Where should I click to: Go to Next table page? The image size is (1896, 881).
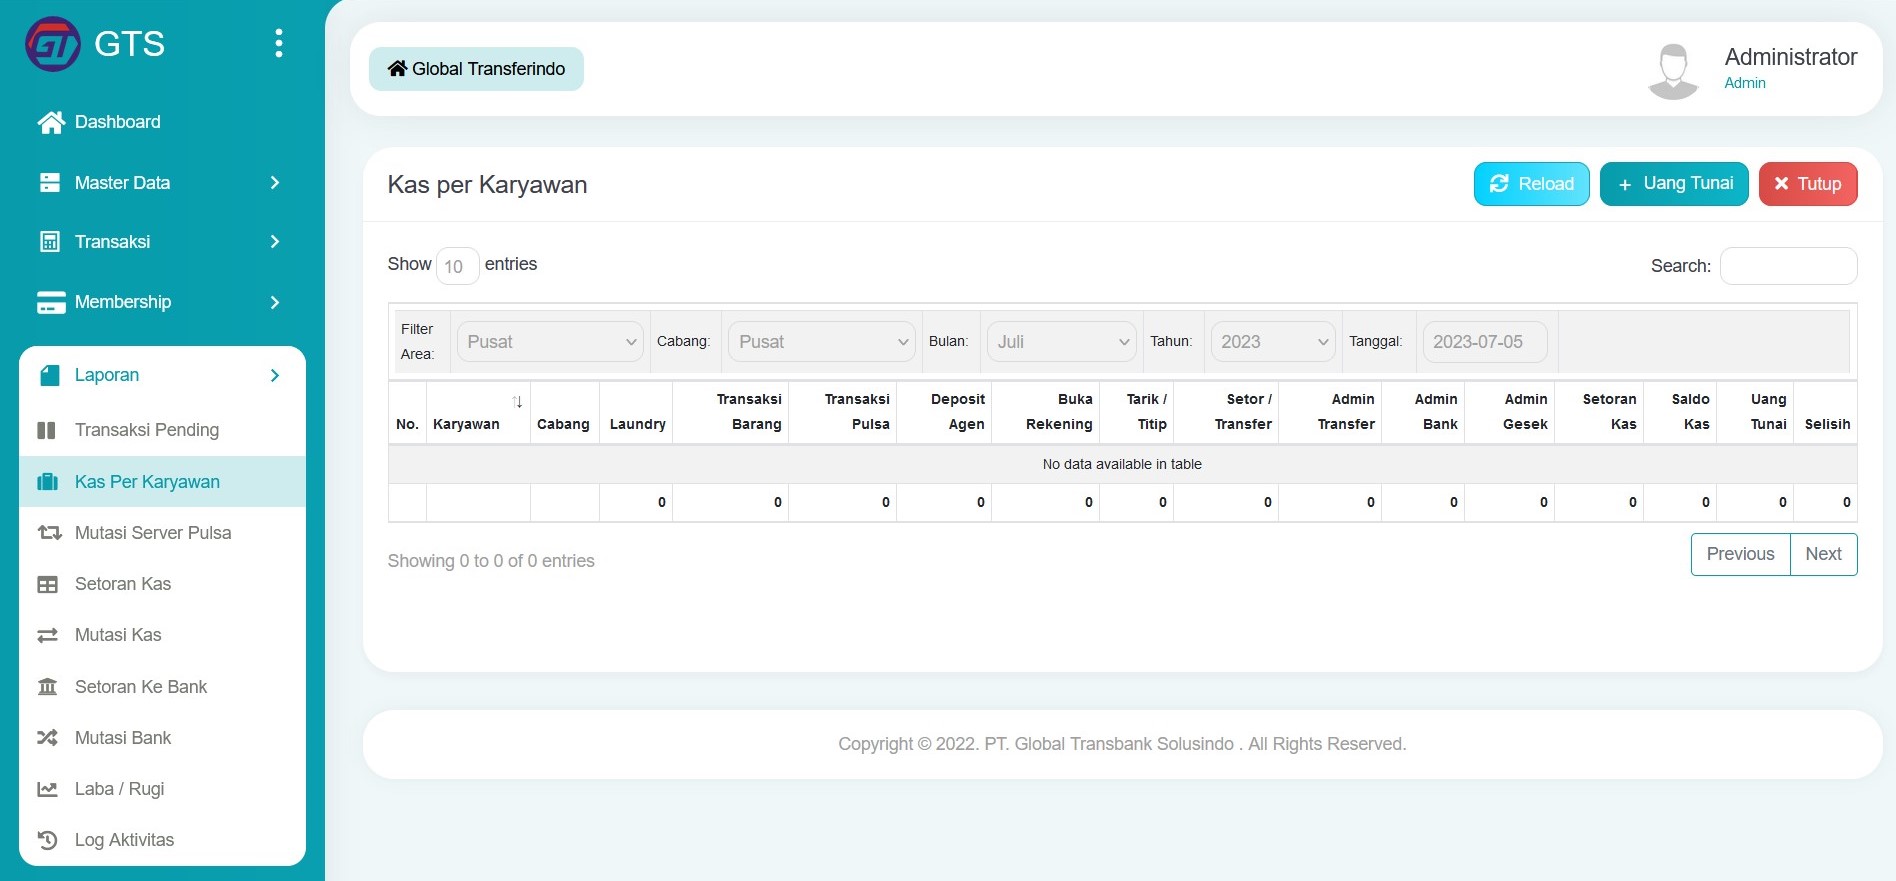coord(1823,554)
